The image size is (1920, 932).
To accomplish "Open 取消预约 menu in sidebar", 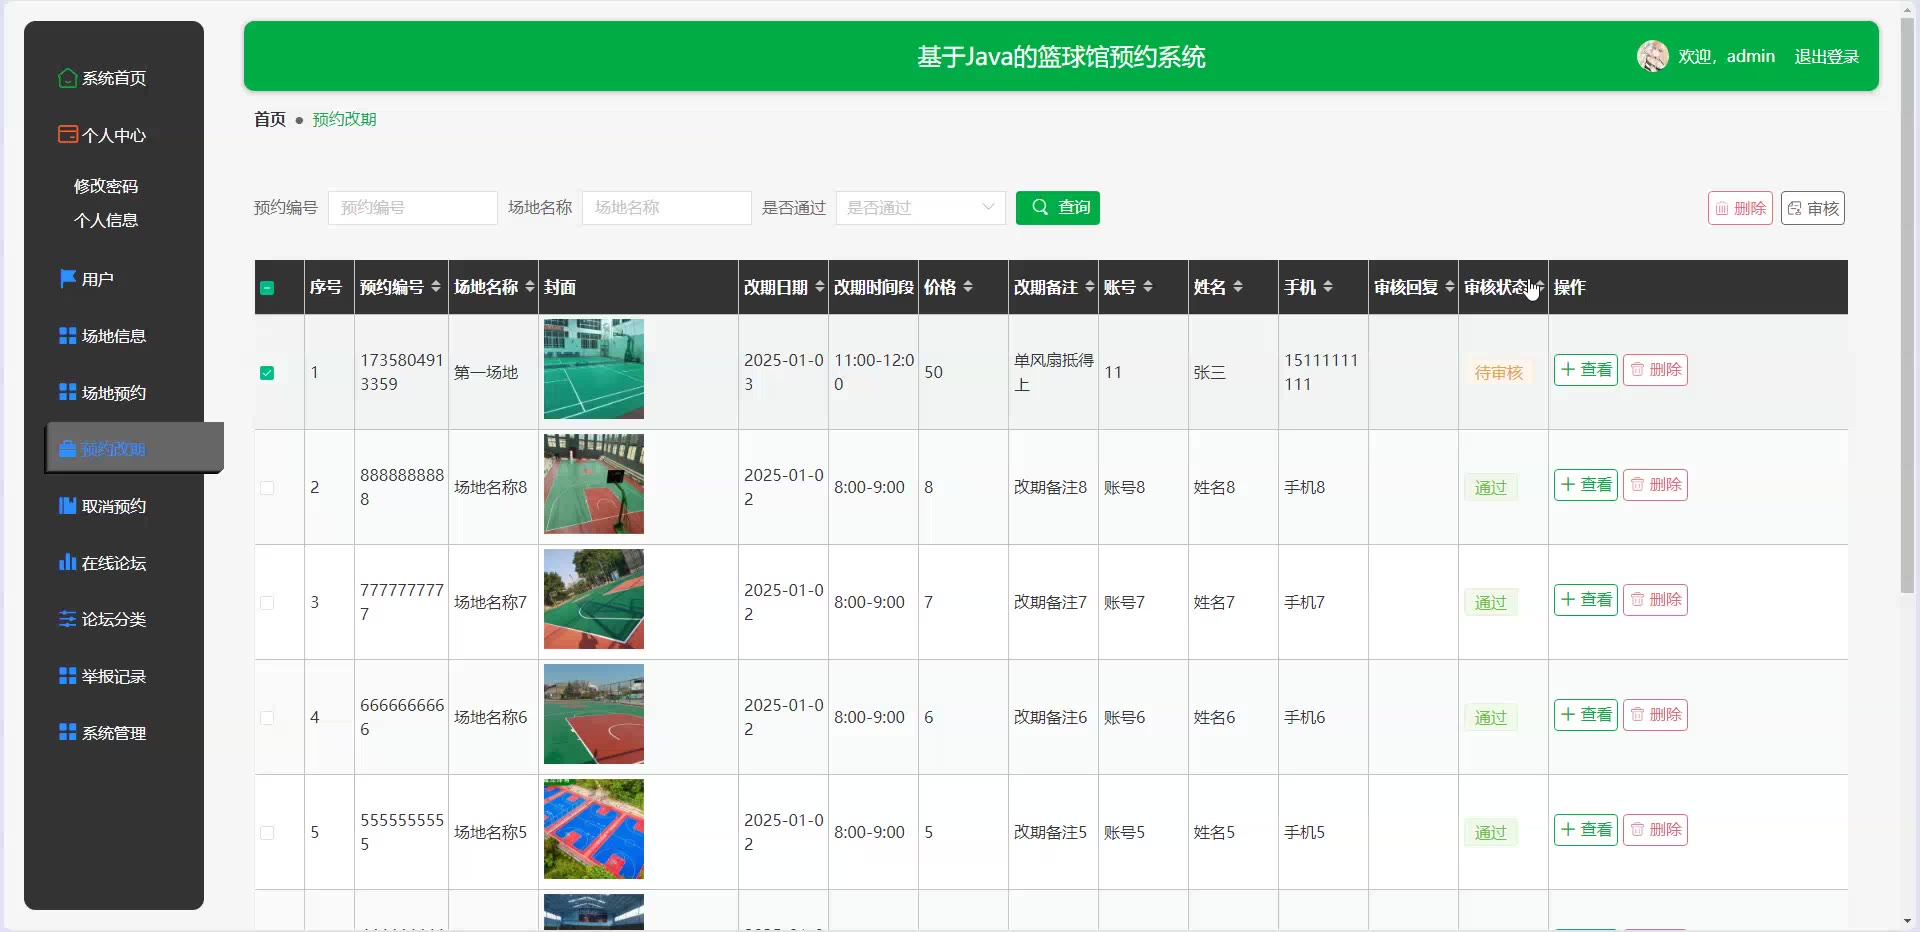I will [113, 506].
